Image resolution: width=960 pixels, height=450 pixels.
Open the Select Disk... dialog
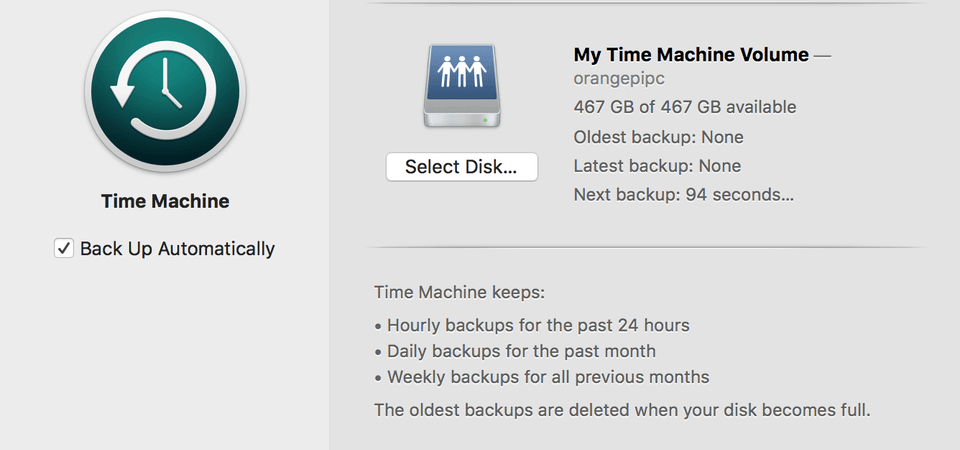(461, 167)
